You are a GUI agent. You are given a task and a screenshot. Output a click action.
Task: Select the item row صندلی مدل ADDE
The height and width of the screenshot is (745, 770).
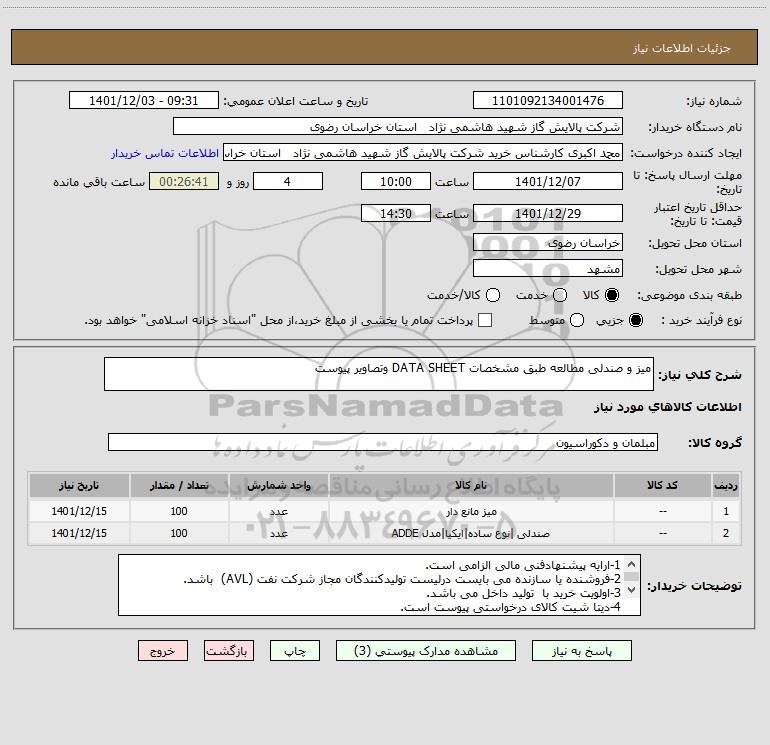coord(384,533)
